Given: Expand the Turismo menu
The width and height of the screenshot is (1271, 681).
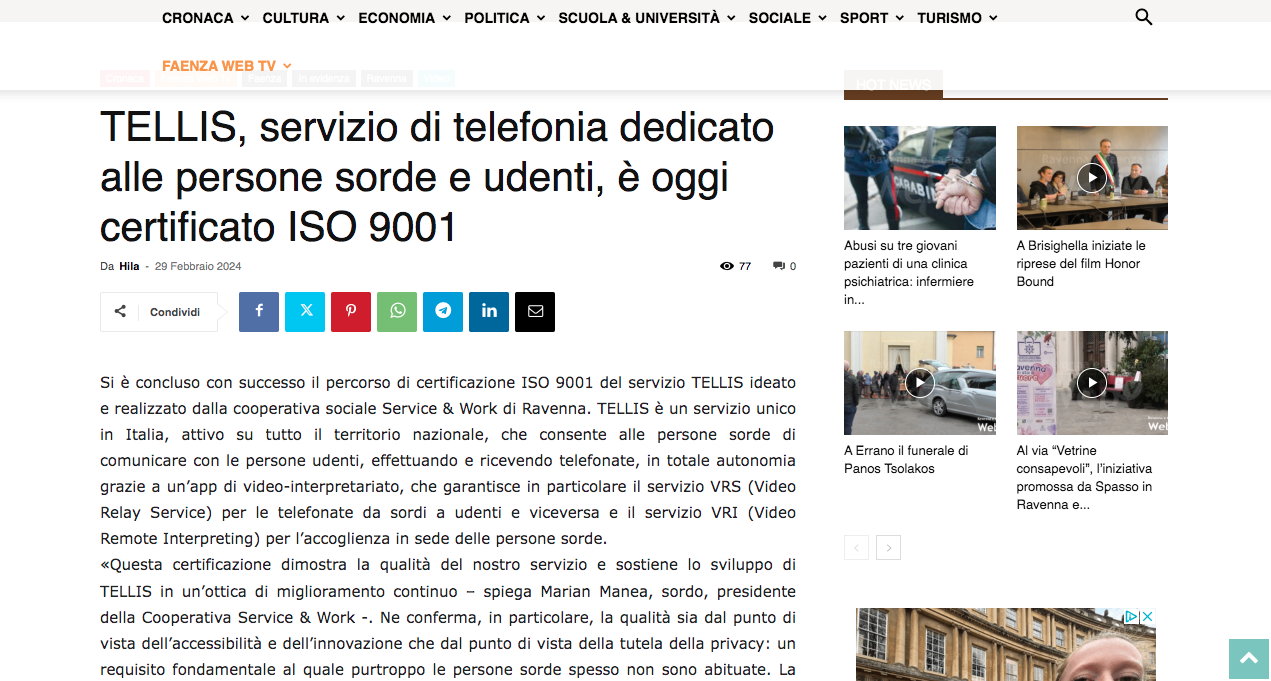Looking at the screenshot, I should pos(957,18).
